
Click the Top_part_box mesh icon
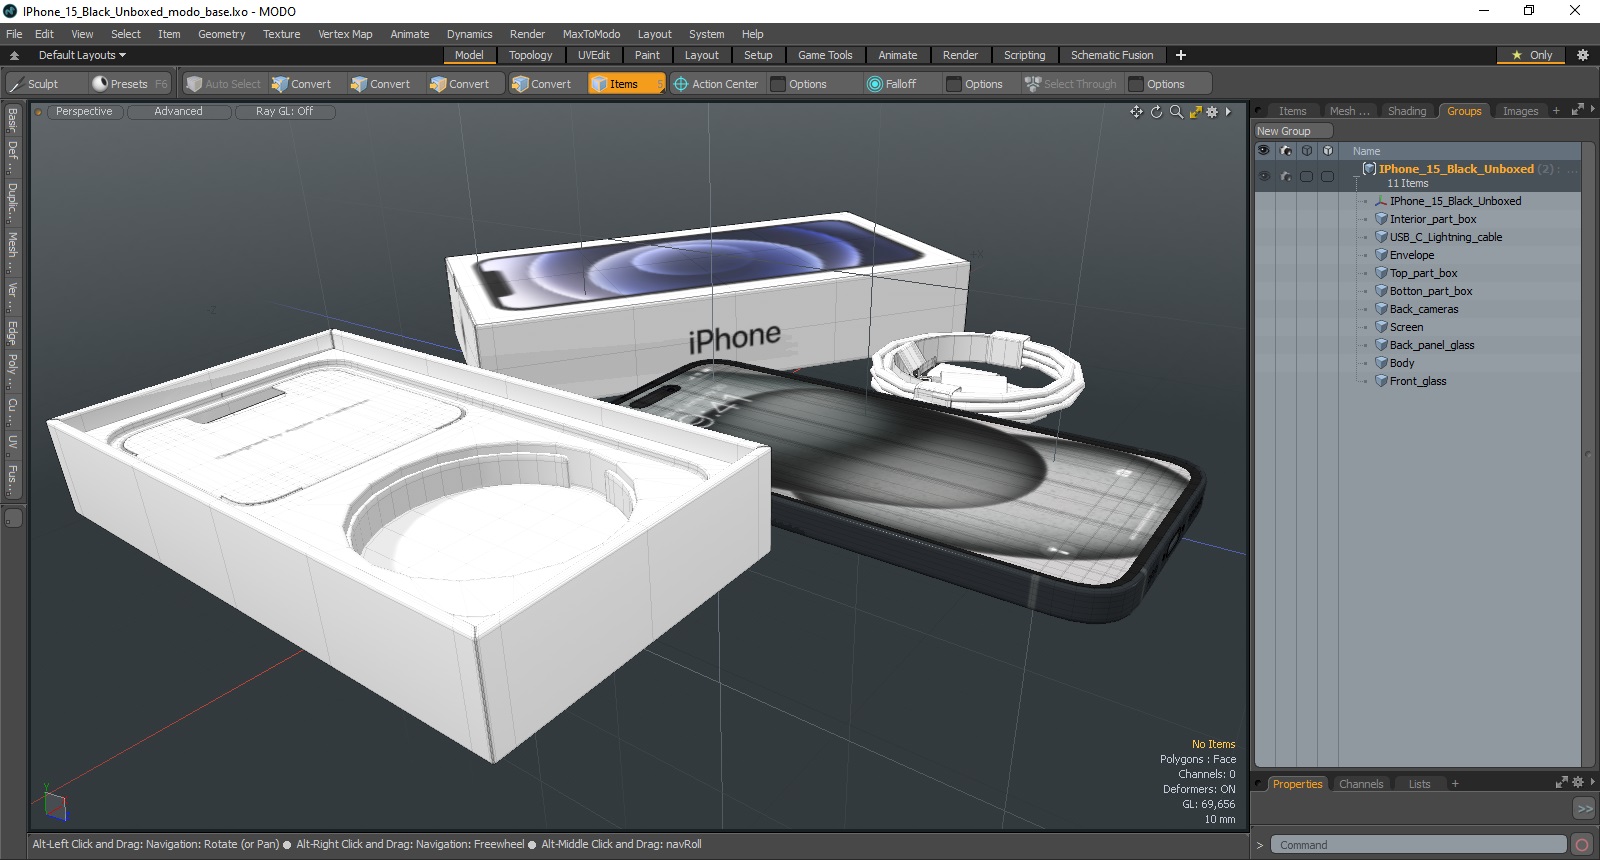pos(1381,273)
